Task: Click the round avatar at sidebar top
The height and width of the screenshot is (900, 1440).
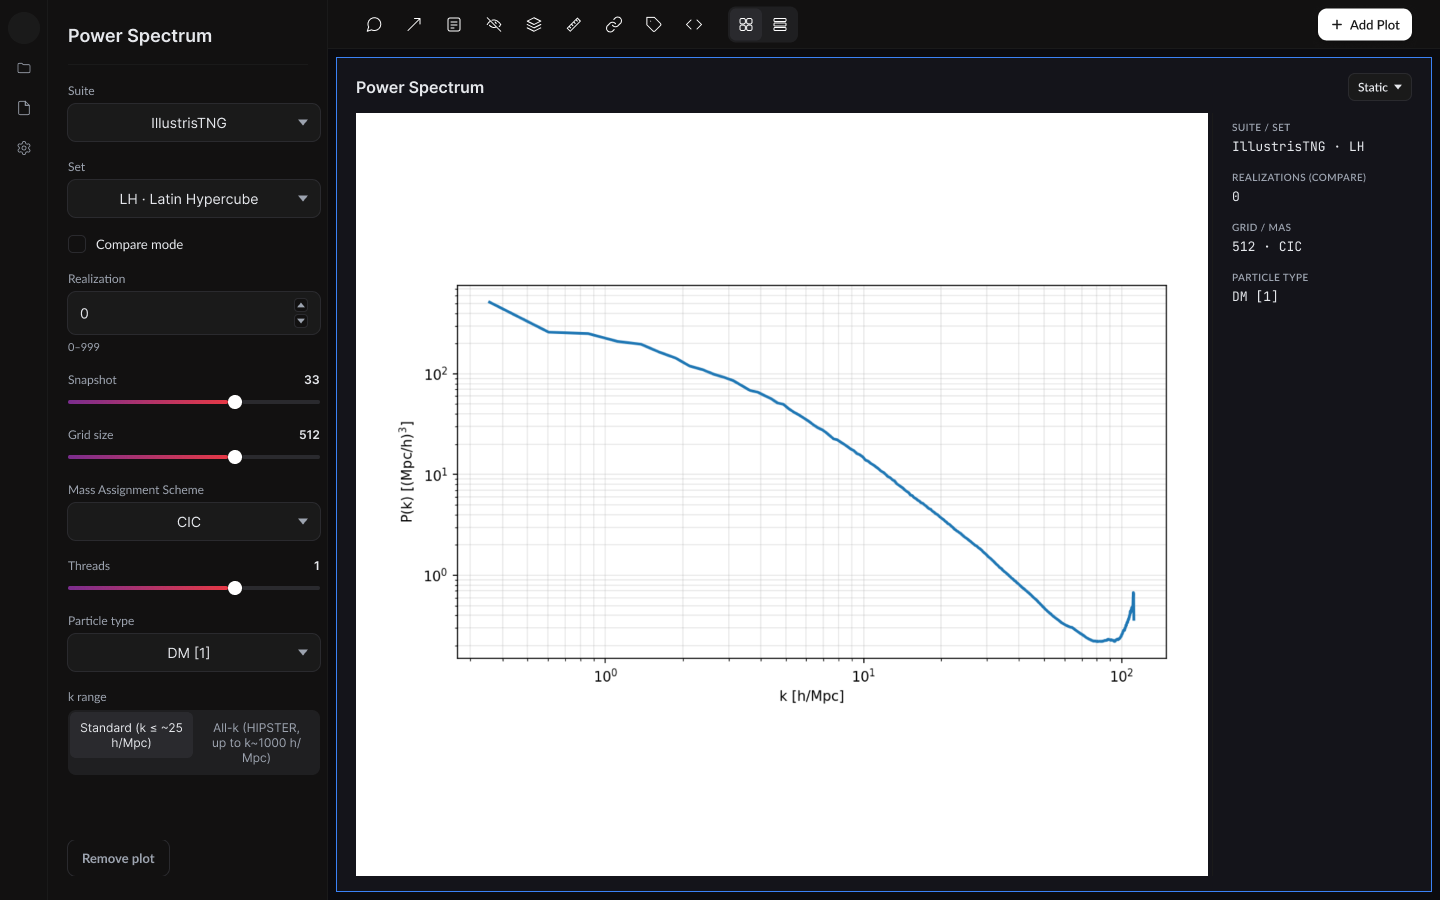Action: pos(24,27)
